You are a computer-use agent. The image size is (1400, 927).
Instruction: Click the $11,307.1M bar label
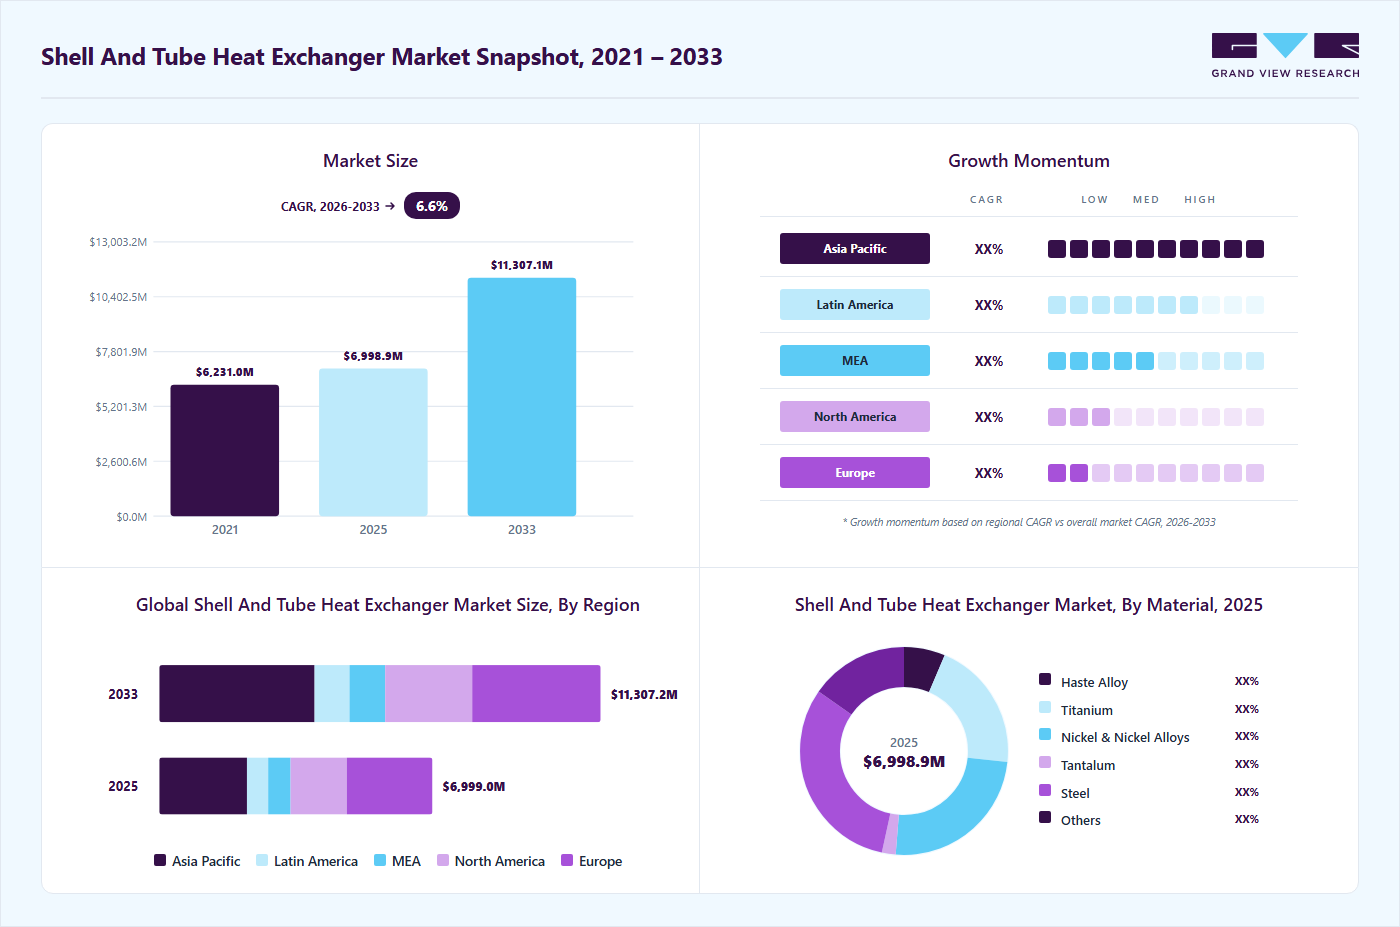point(522,265)
